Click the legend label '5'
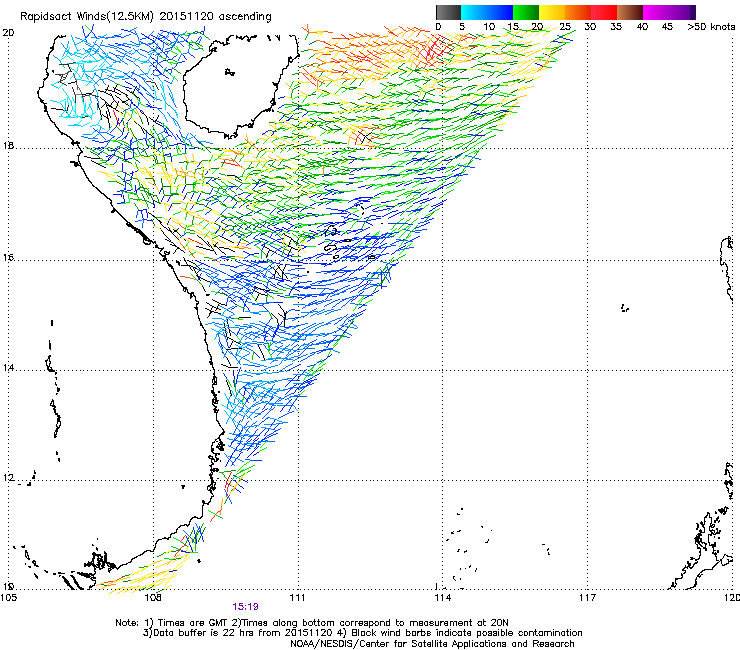This screenshot has width=740, height=650. 462,27
